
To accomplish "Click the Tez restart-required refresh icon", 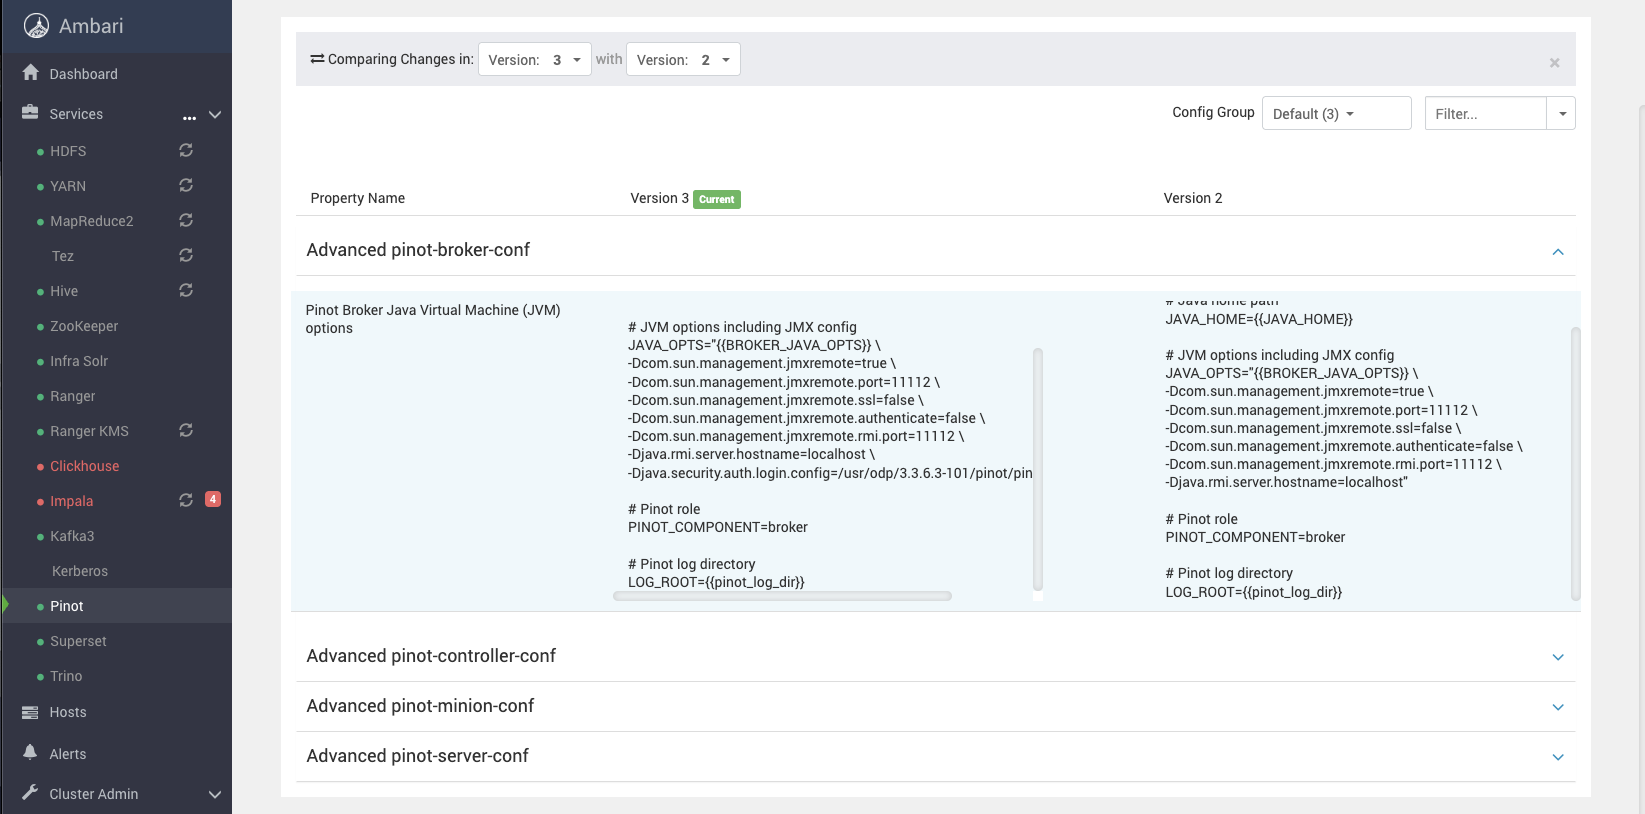I will tap(186, 255).
